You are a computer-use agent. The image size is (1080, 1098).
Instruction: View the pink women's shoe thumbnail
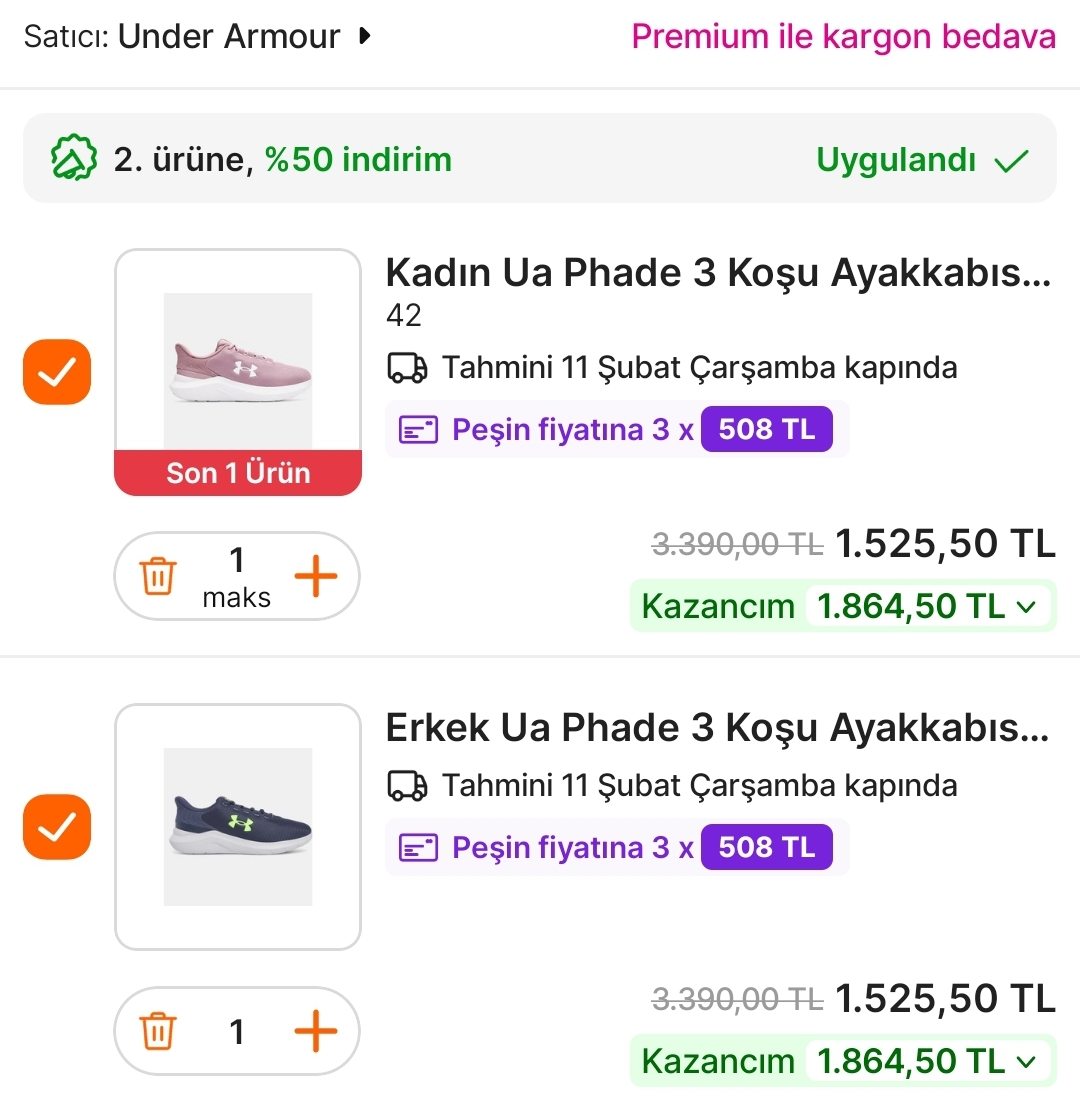(x=238, y=362)
